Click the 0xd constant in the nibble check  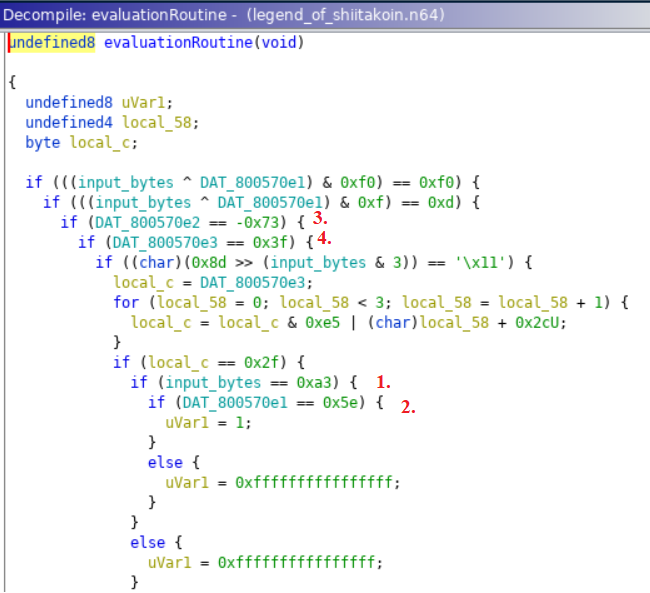(x=441, y=202)
